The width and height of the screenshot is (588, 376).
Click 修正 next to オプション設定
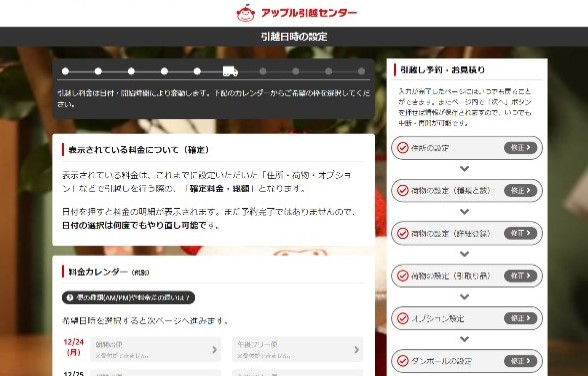(x=520, y=318)
